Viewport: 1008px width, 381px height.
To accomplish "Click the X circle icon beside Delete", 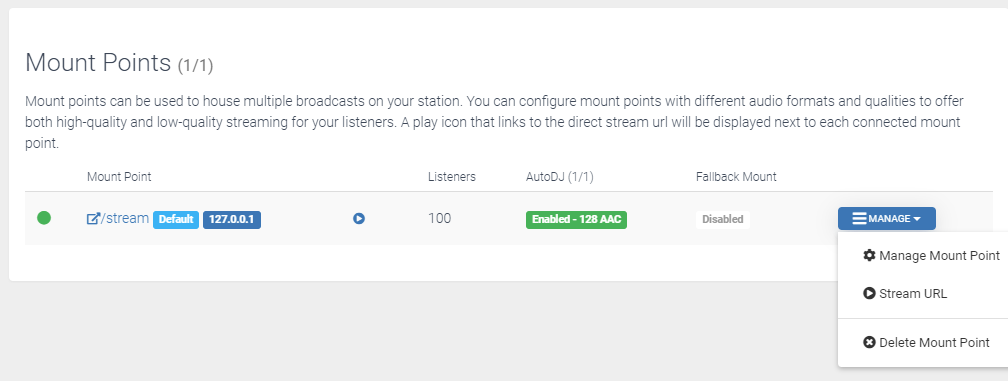I will 869,342.
